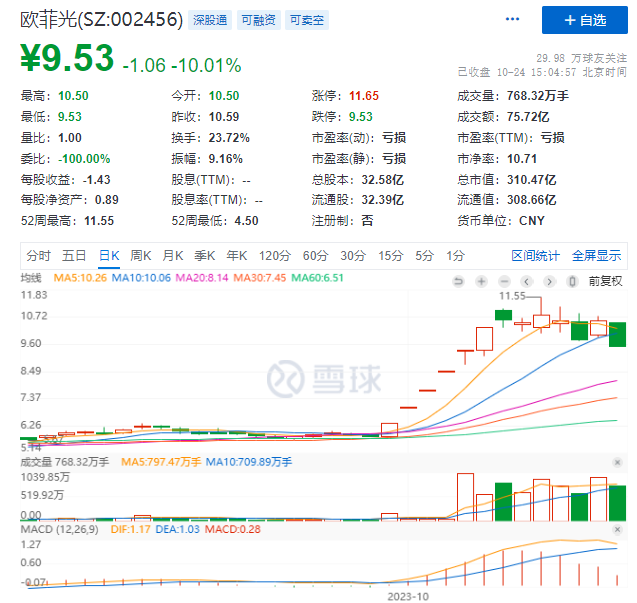Select the 周K chart tab
Screen dimensions: 637x603
141,256
